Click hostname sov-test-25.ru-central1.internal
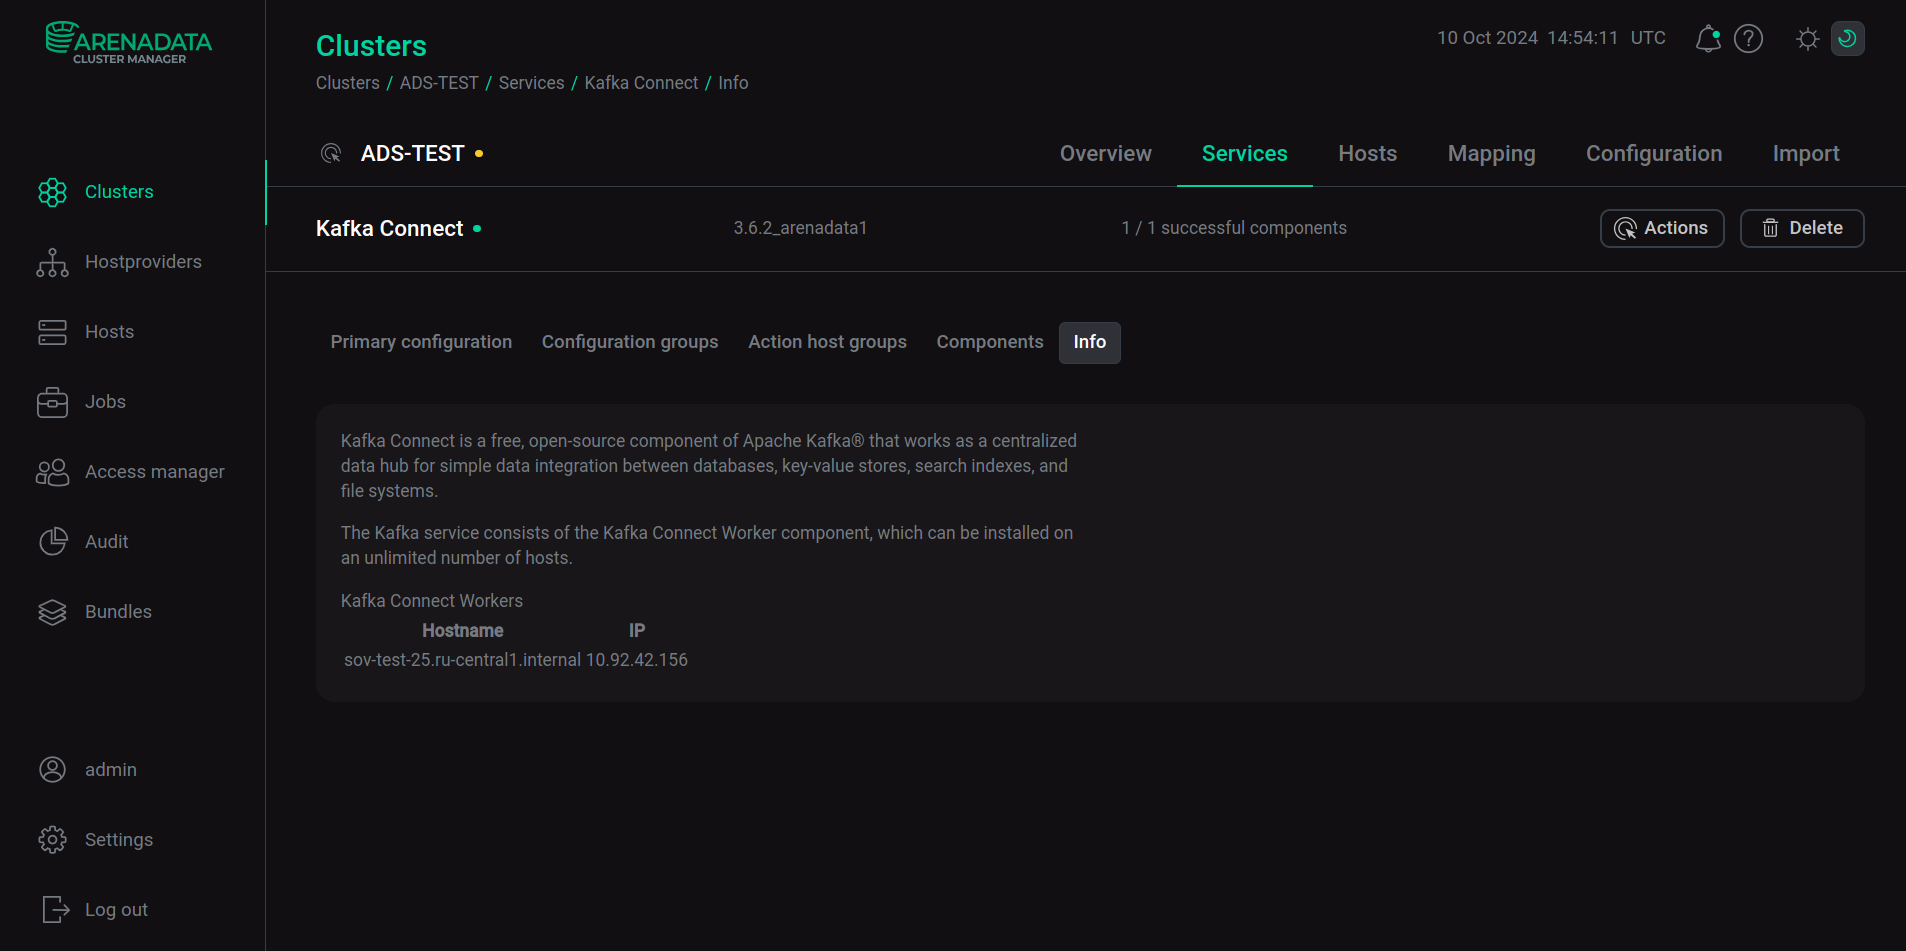Image resolution: width=1906 pixels, height=951 pixels. point(462,660)
